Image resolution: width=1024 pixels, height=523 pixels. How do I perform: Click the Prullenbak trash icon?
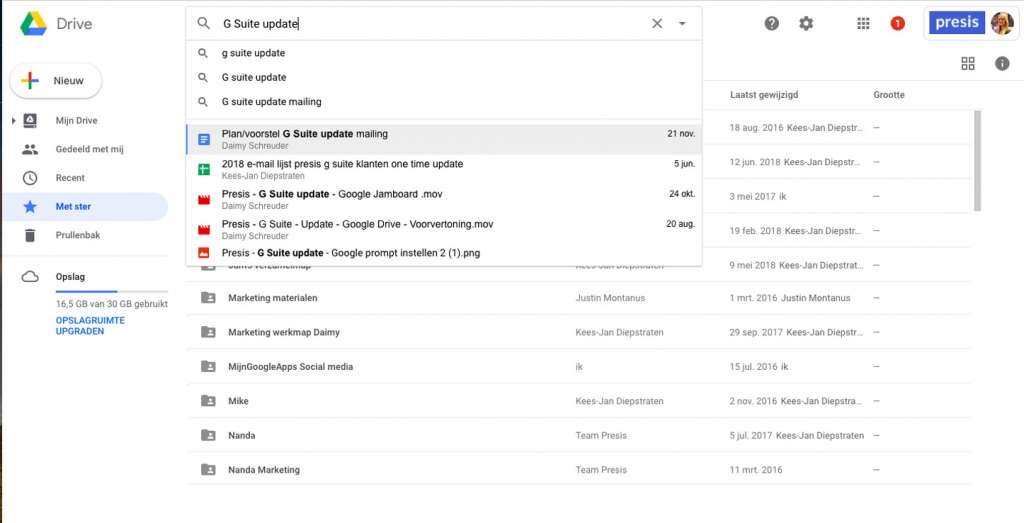click(29, 235)
